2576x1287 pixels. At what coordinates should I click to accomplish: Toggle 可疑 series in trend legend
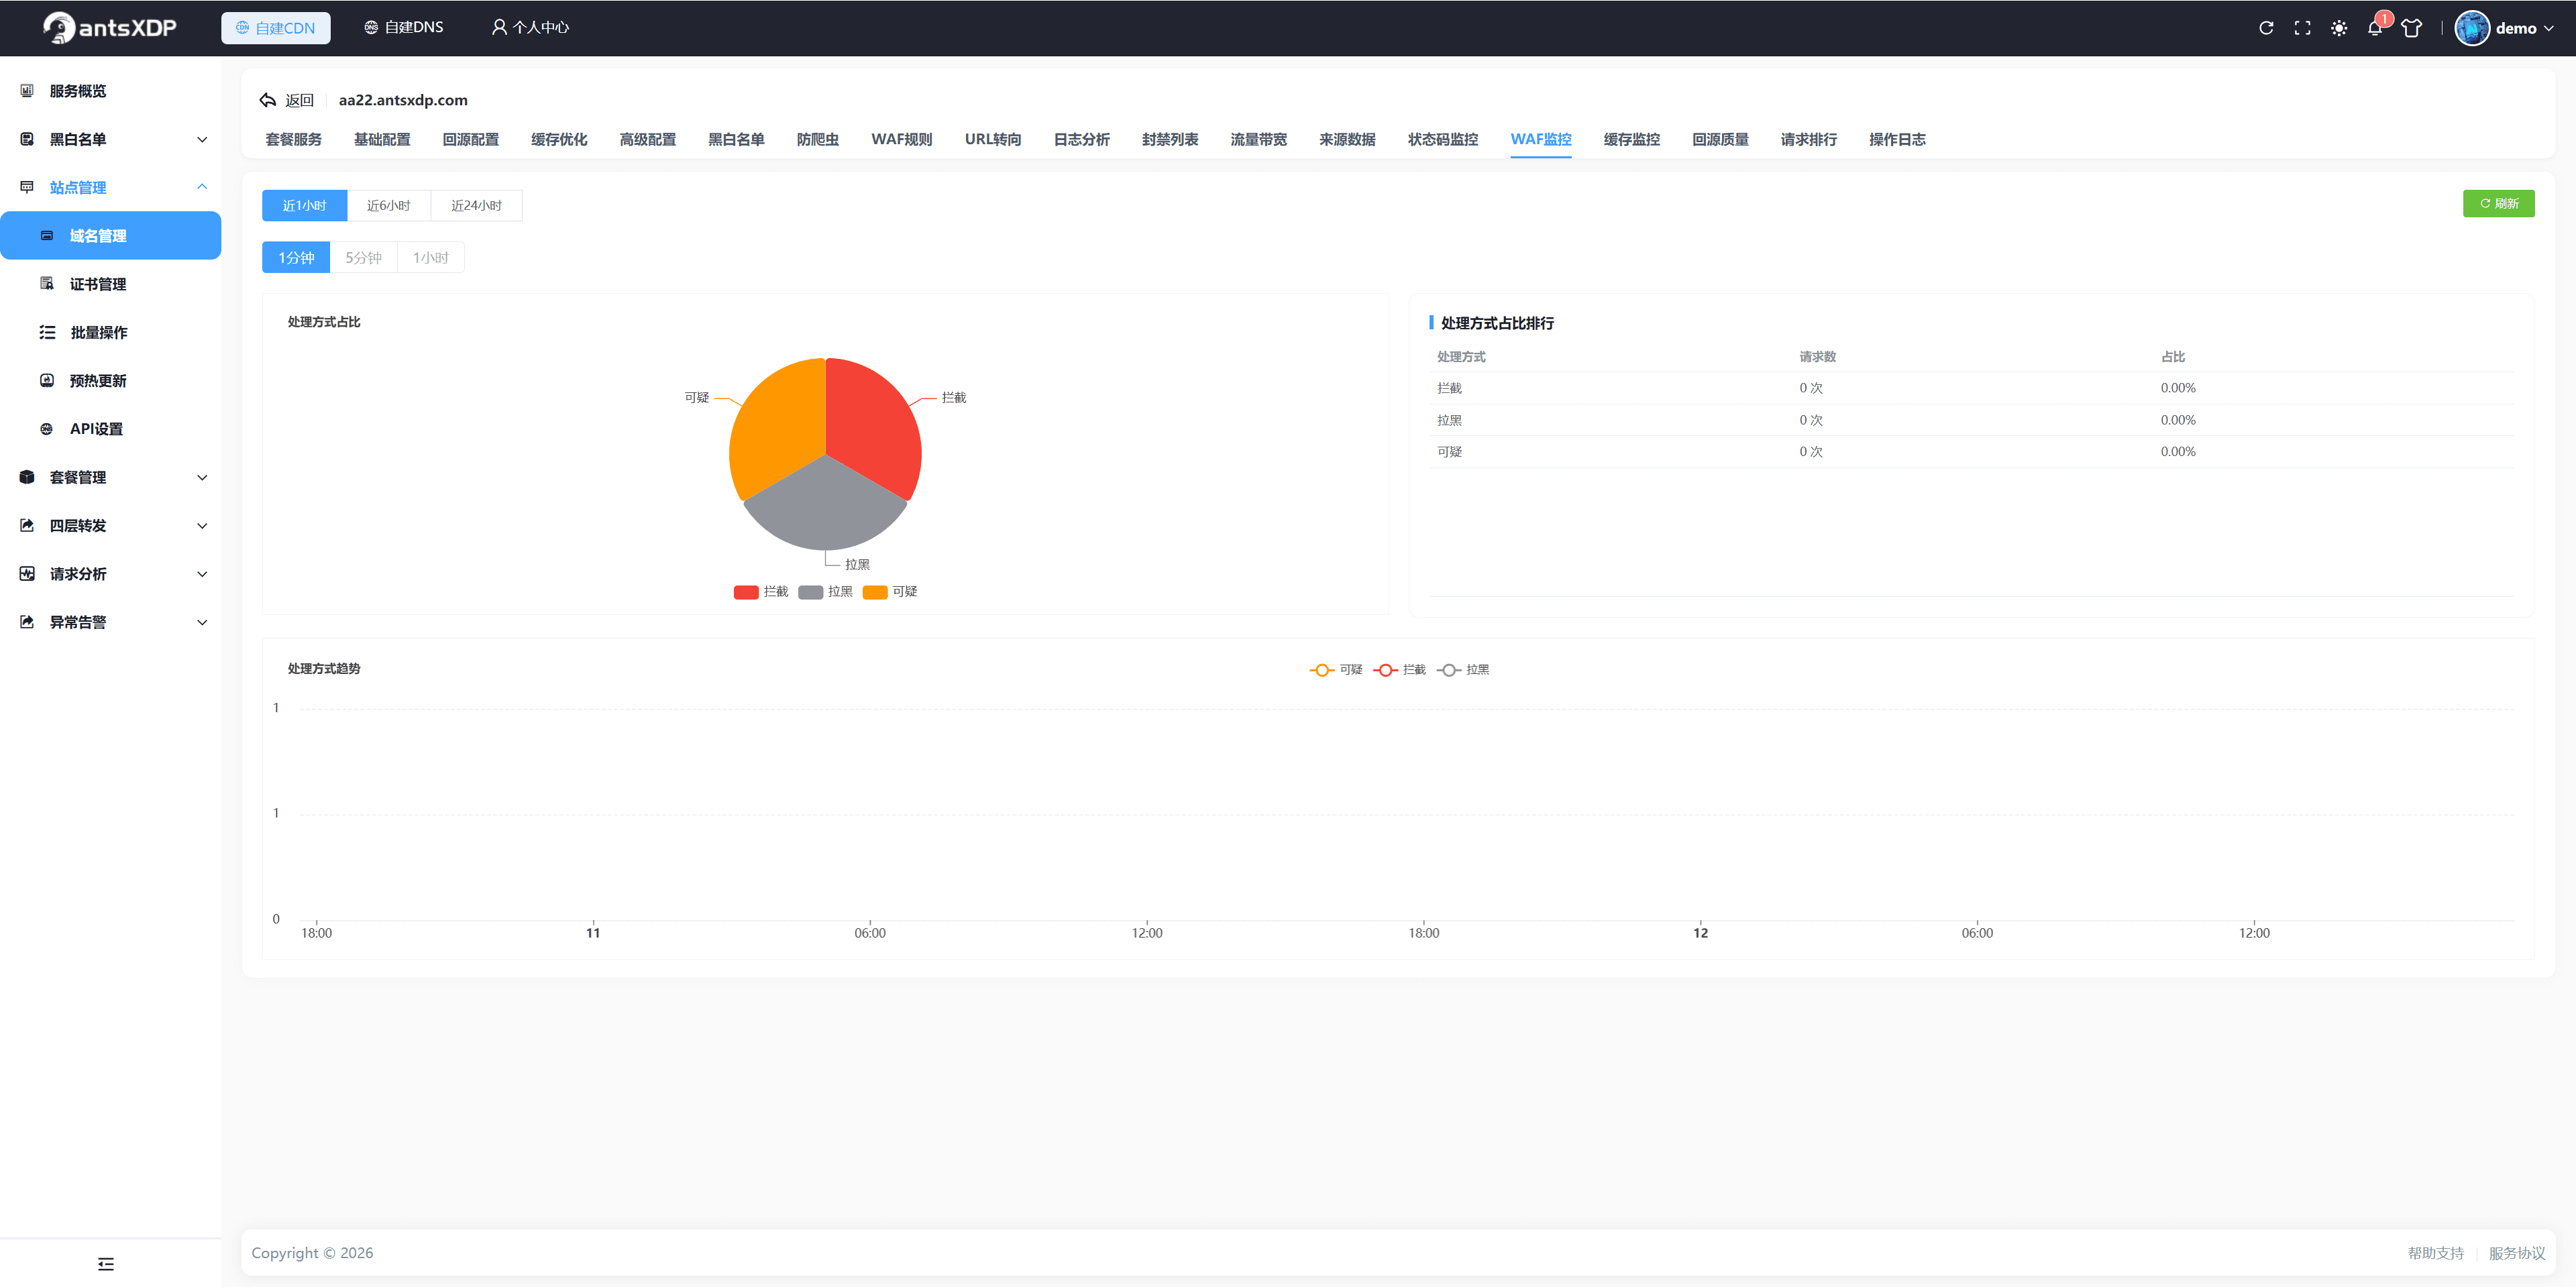coord(1336,670)
